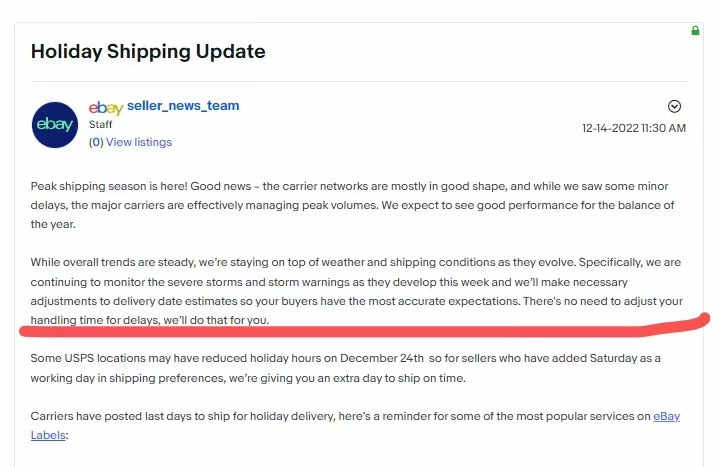The width and height of the screenshot is (719, 467).
Task: Click the 'December 24th' text
Action: pos(382,358)
